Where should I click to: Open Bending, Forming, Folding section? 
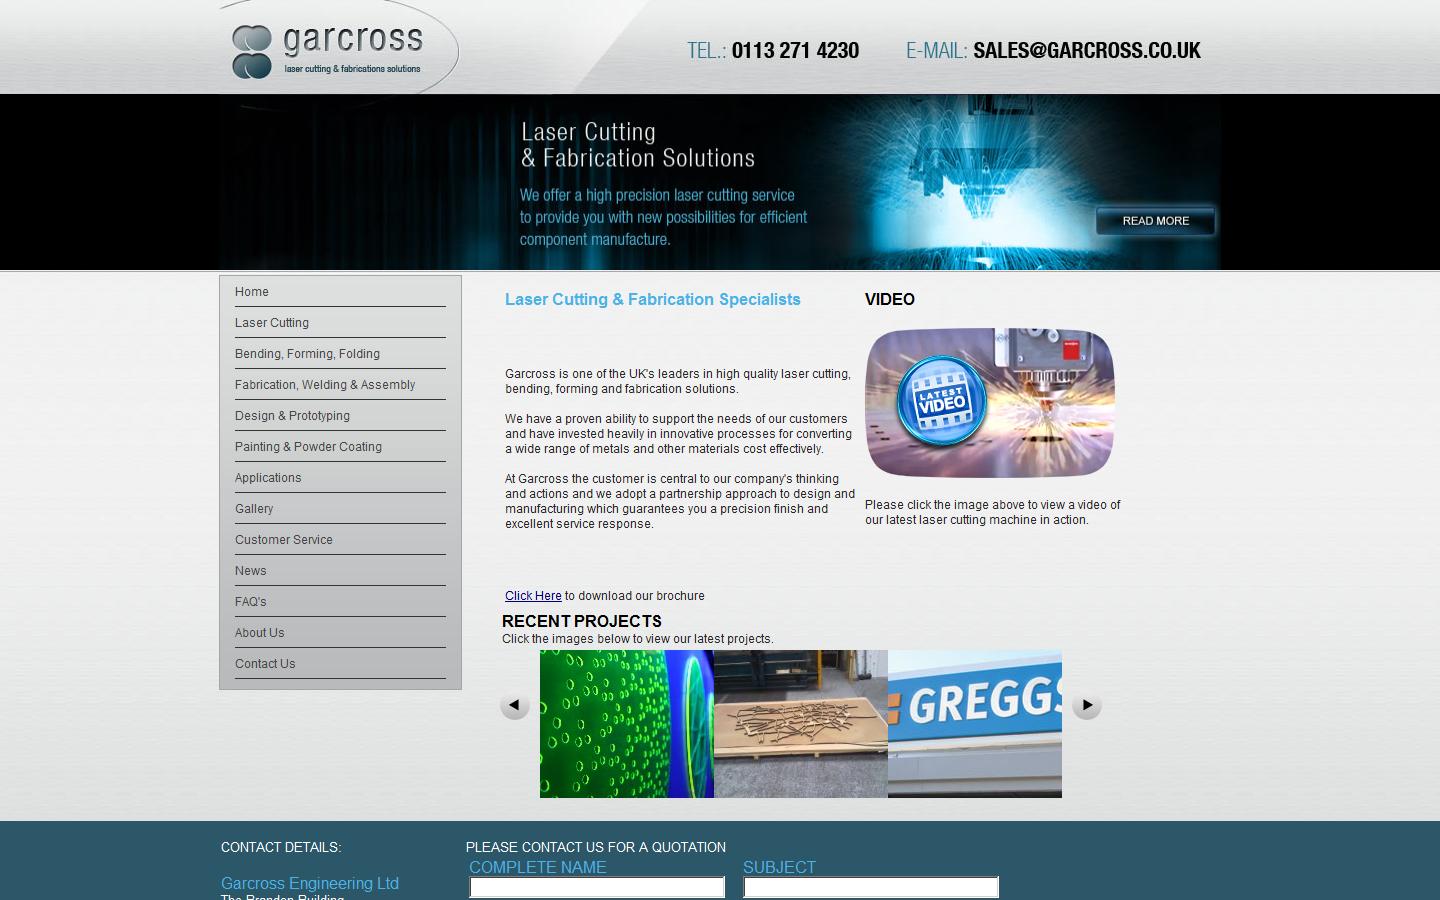pyautogui.click(x=307, y=353)
